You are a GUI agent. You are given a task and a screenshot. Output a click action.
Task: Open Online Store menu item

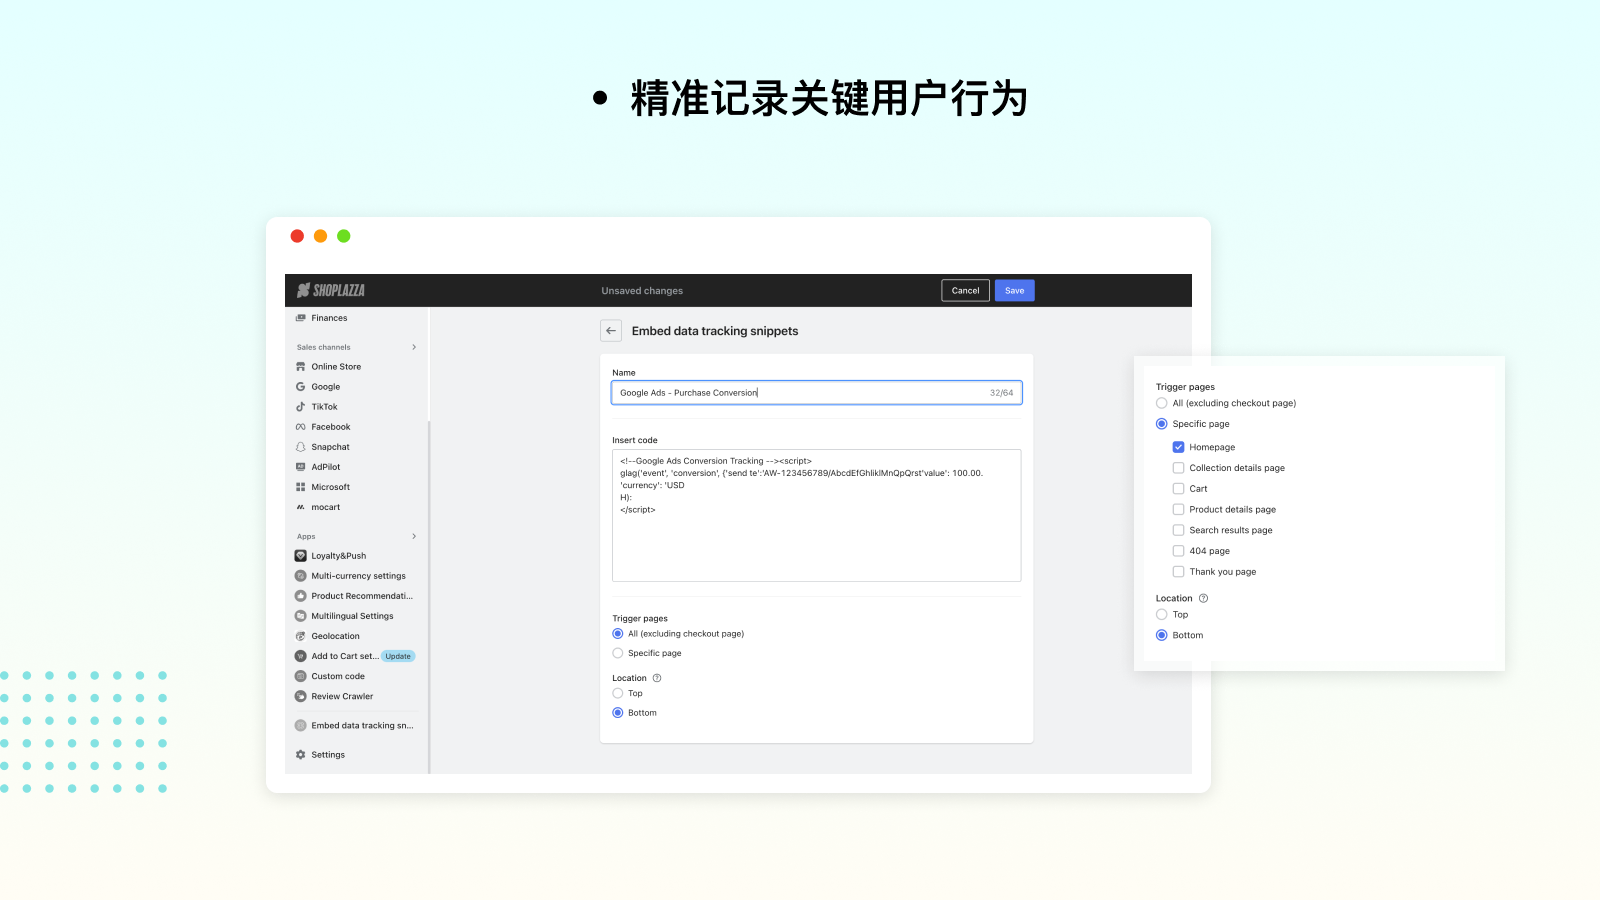pyautogui.click(x=336, y=367)
